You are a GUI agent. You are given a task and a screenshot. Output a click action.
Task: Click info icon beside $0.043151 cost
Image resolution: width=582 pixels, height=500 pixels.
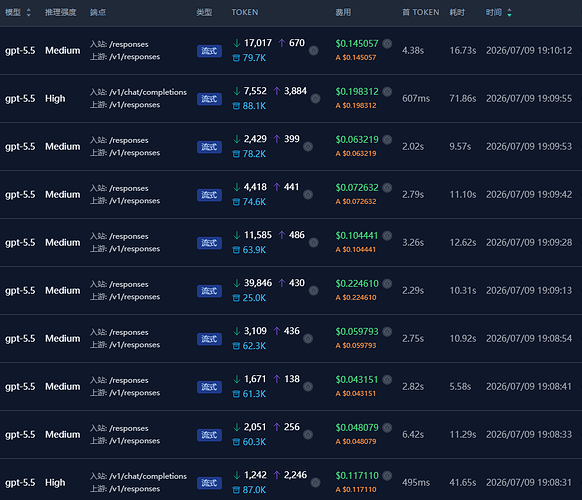387,379
